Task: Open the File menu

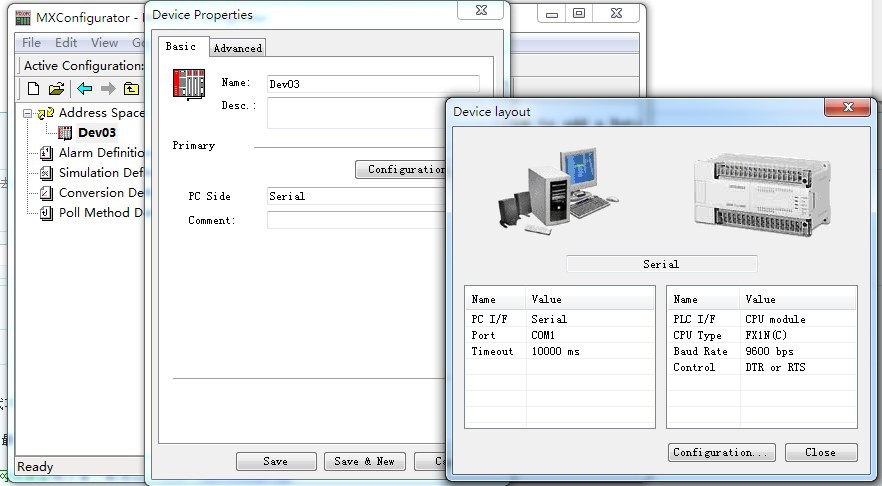Action: tap(31, 43)
